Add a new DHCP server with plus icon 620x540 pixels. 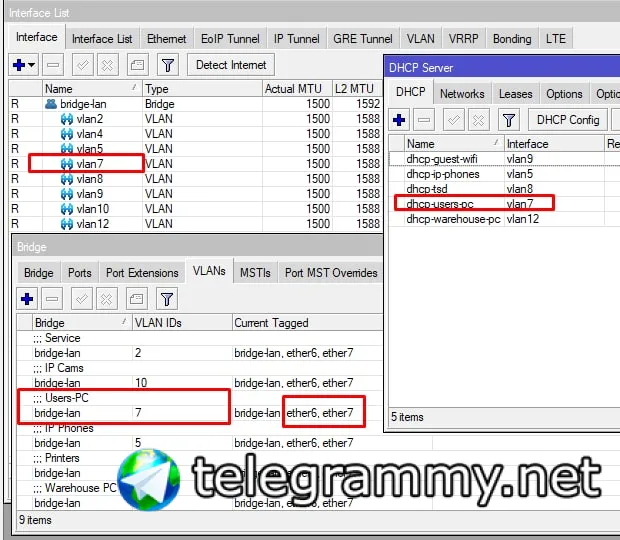click(x=399, y=119)
